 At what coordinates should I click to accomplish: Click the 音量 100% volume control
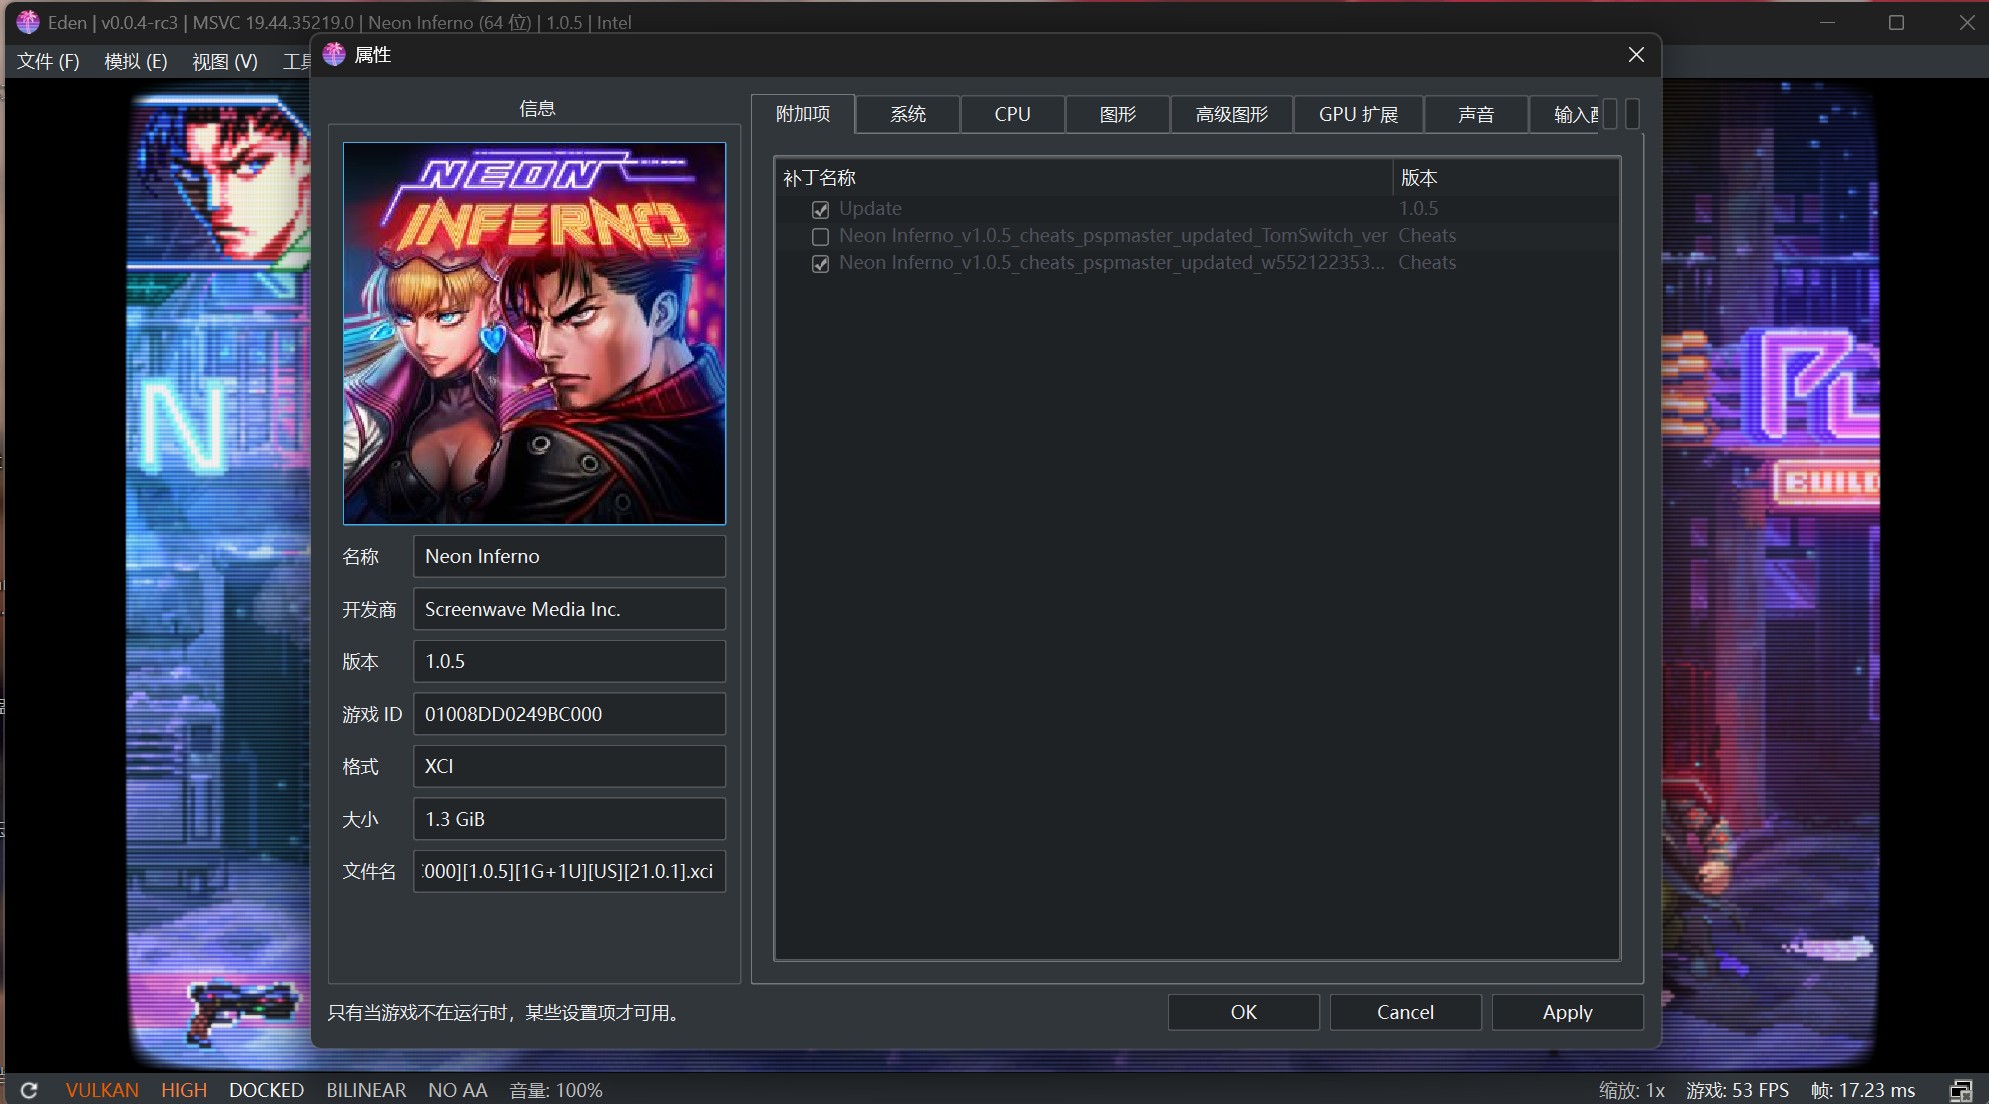(556, 1090)
